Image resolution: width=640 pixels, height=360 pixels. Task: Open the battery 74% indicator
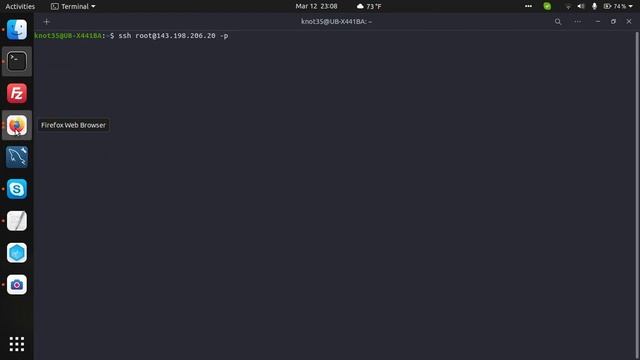tap(615, 6)
